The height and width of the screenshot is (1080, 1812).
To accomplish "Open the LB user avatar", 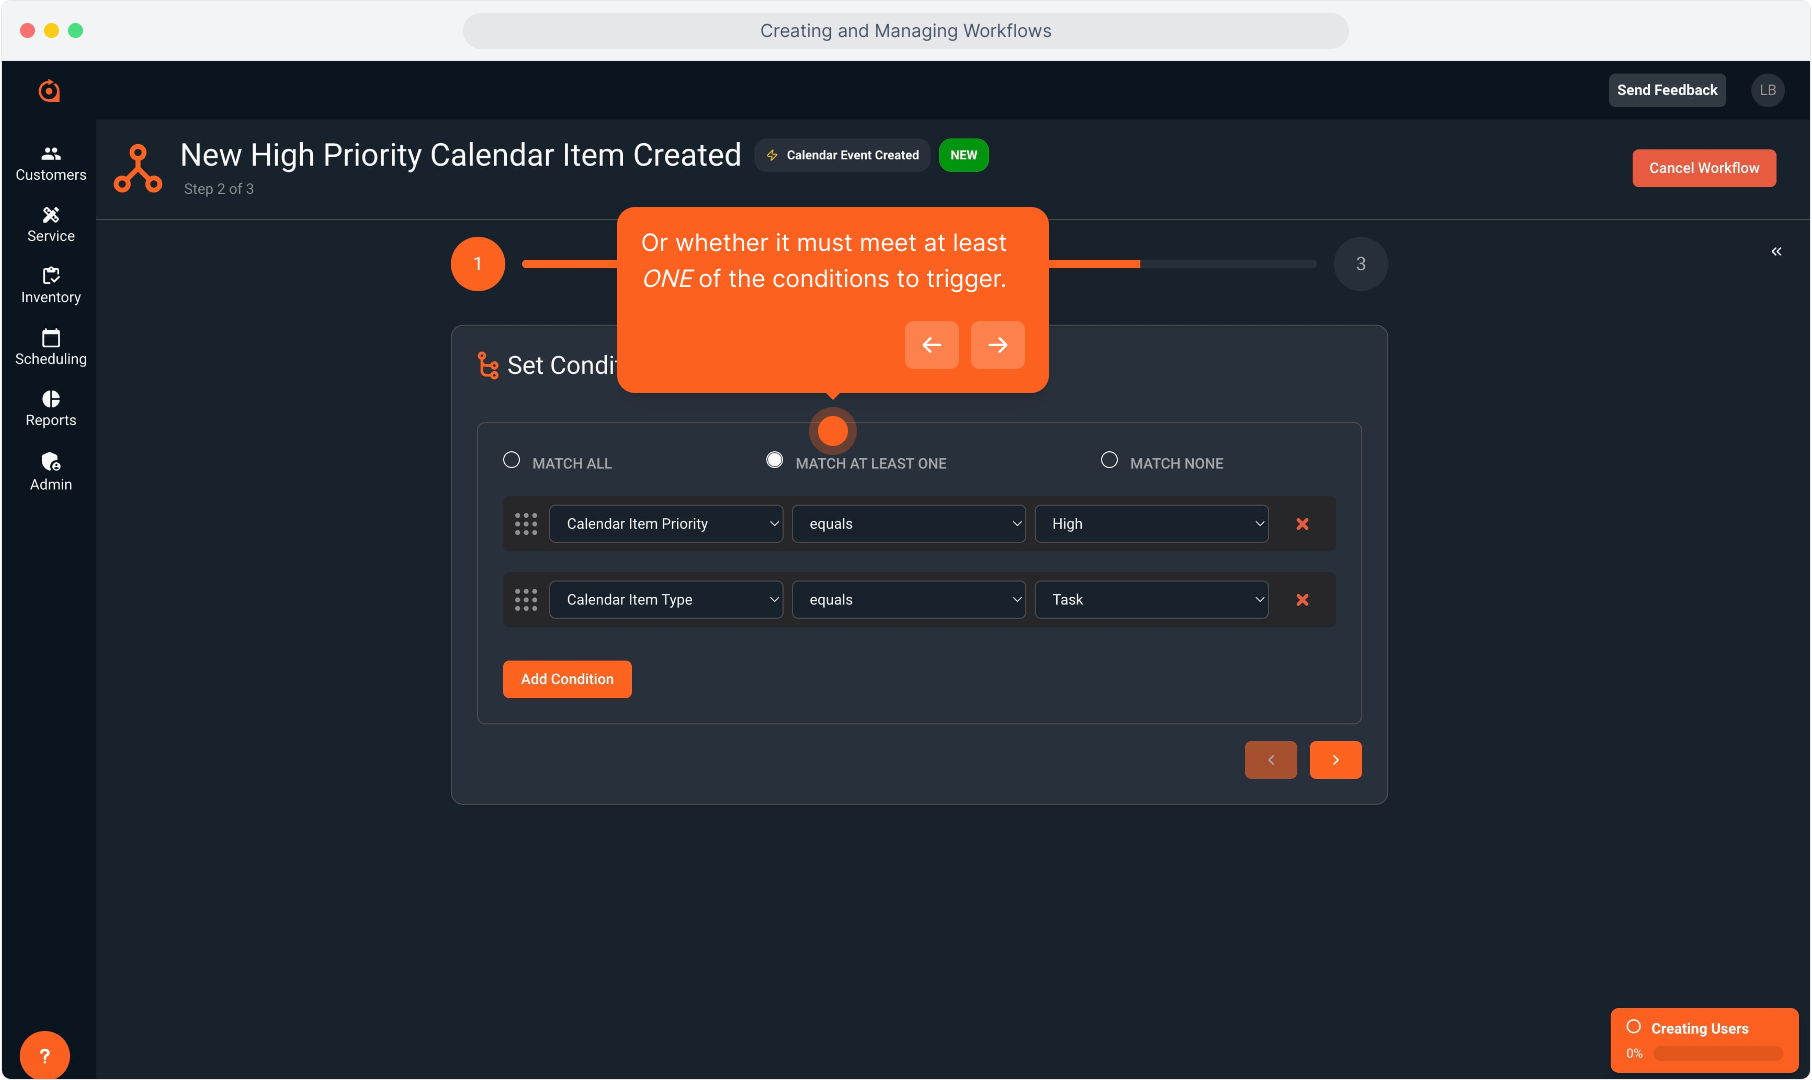I will (1767, 90).
